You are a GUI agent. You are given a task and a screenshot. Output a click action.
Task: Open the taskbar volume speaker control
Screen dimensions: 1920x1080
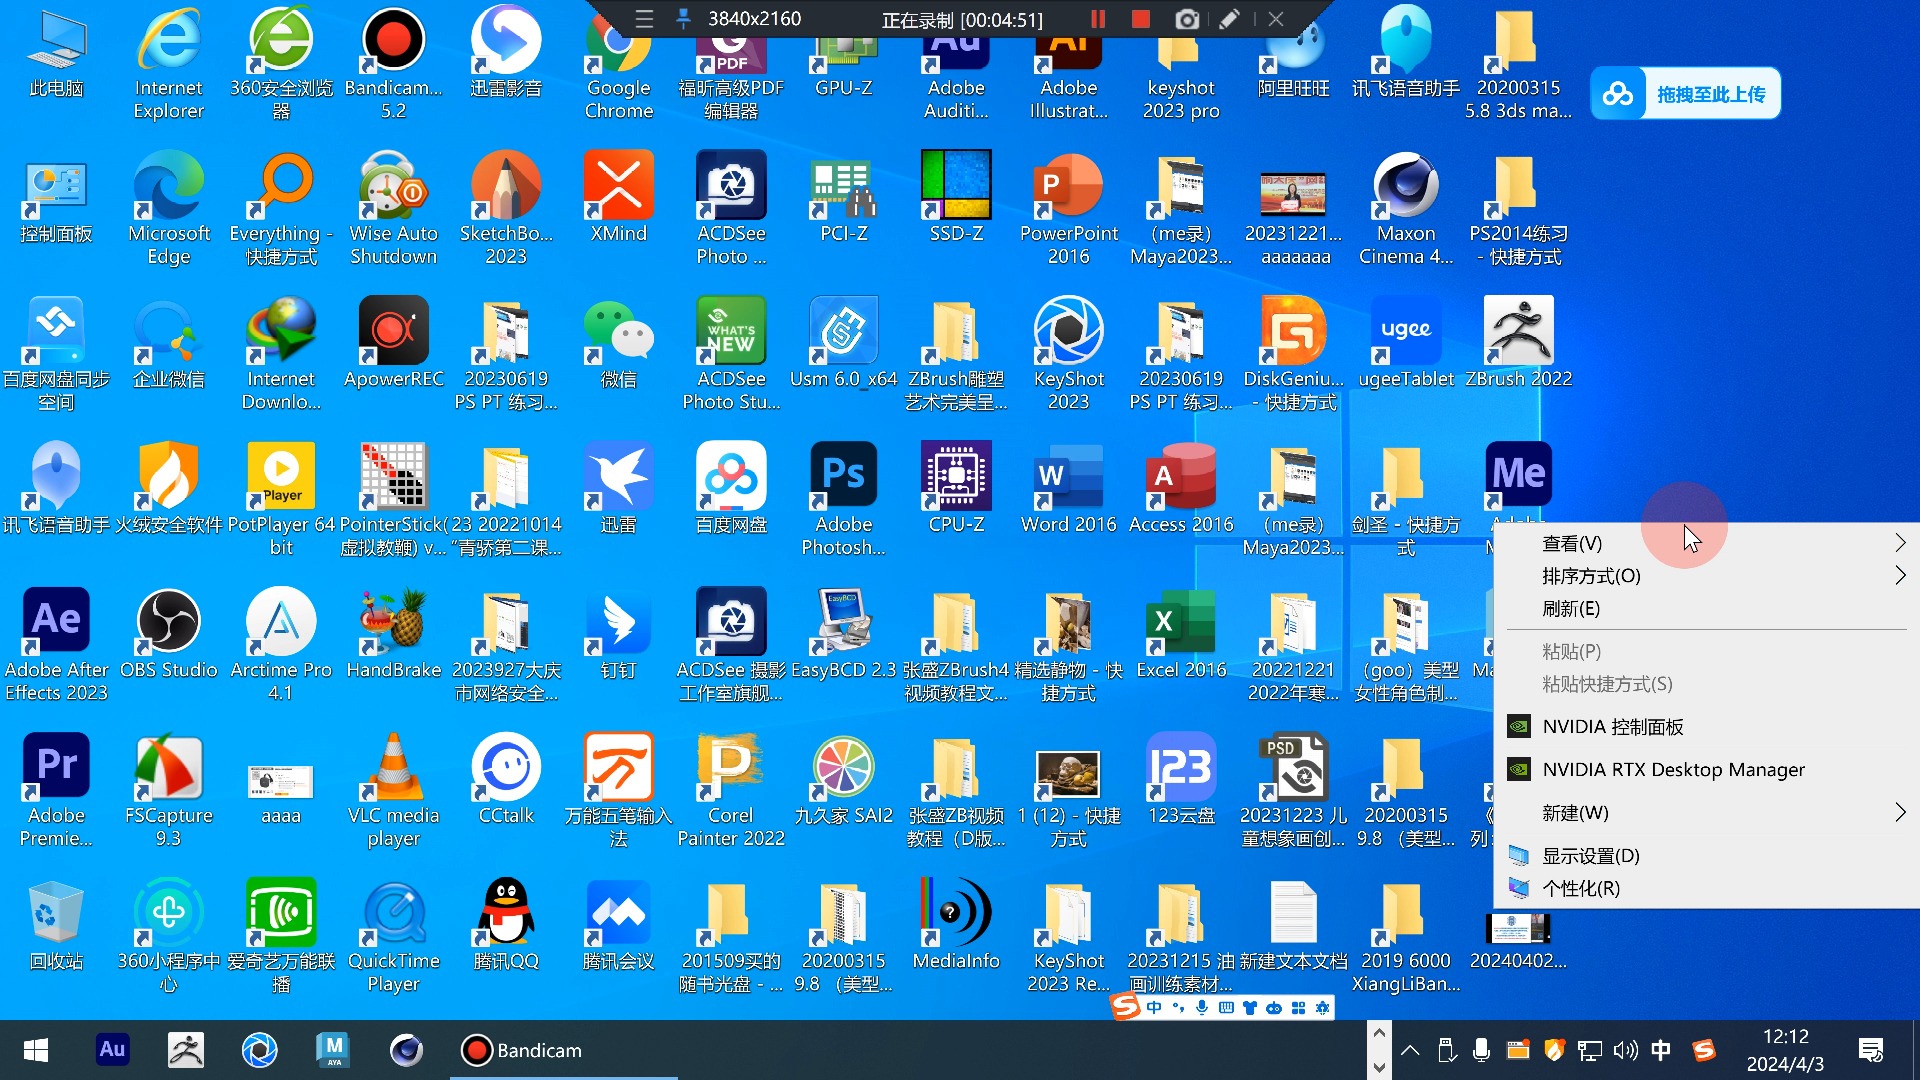tap(1625, 1050)
